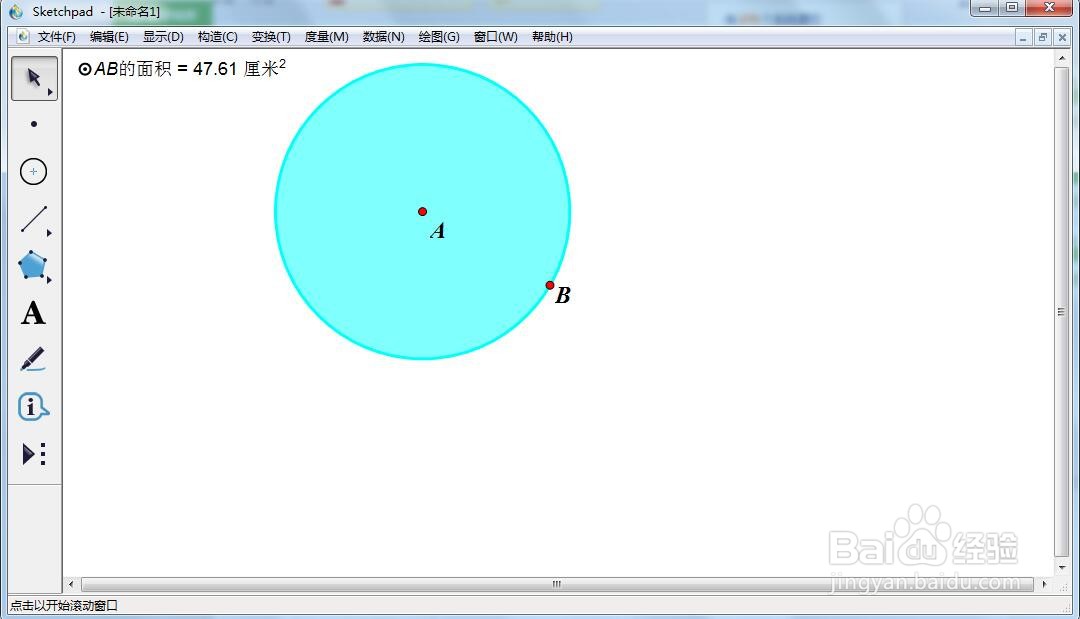Select the Text tool labeled A

click(x=33, y=313)
